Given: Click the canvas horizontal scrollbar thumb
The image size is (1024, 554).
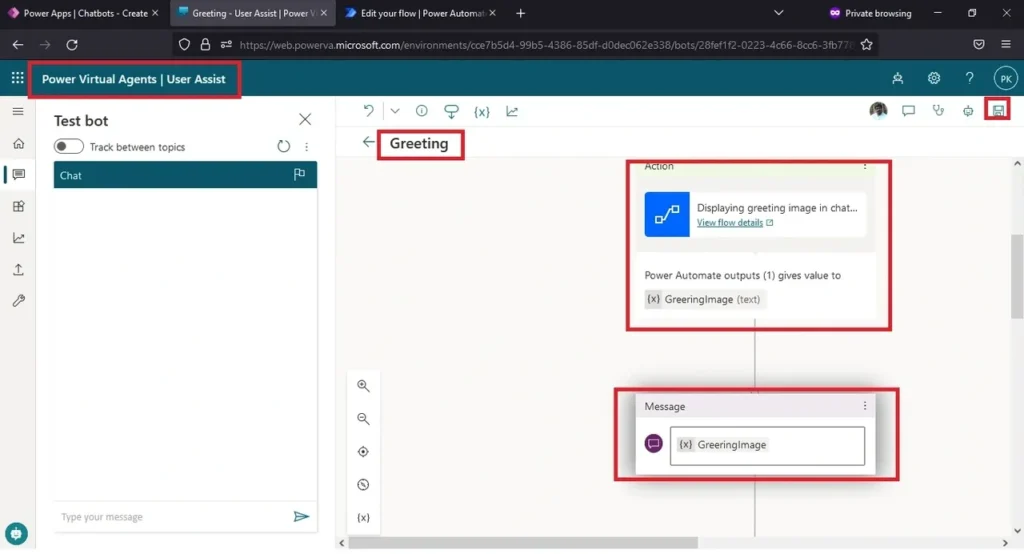Looking at the screenshot, I should pyautogui.click(x=522, y=543).
